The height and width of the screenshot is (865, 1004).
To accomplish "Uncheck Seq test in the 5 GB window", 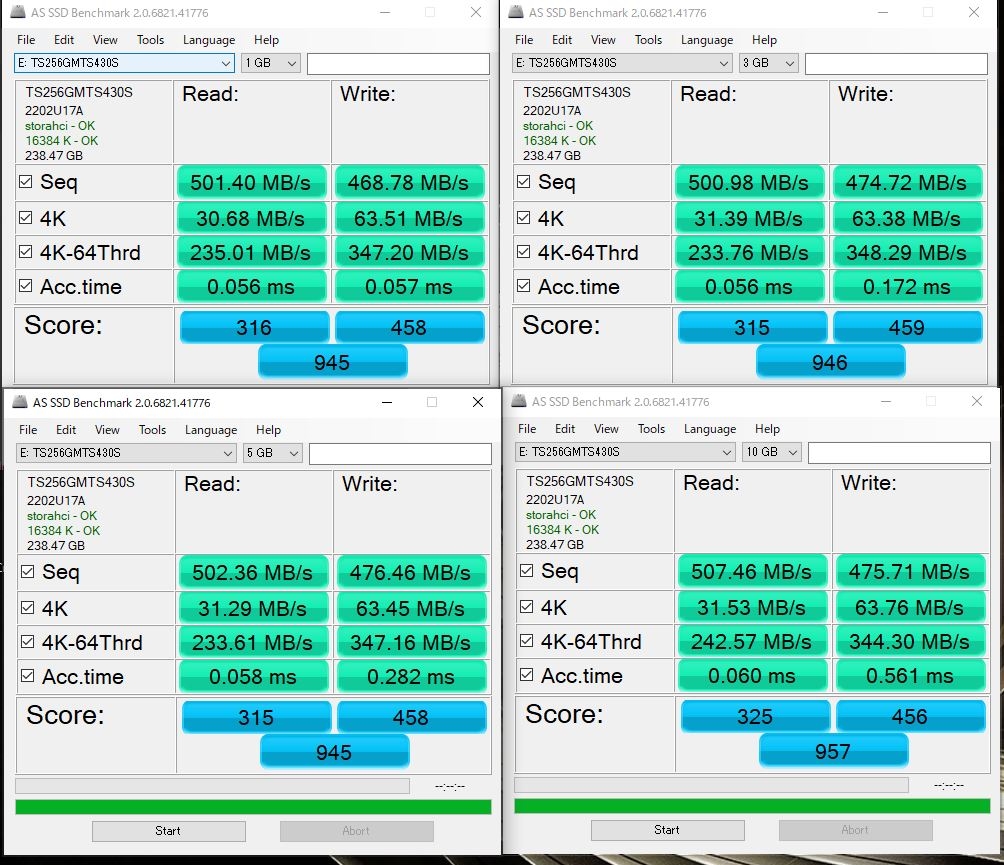I will tap(28, 572).
